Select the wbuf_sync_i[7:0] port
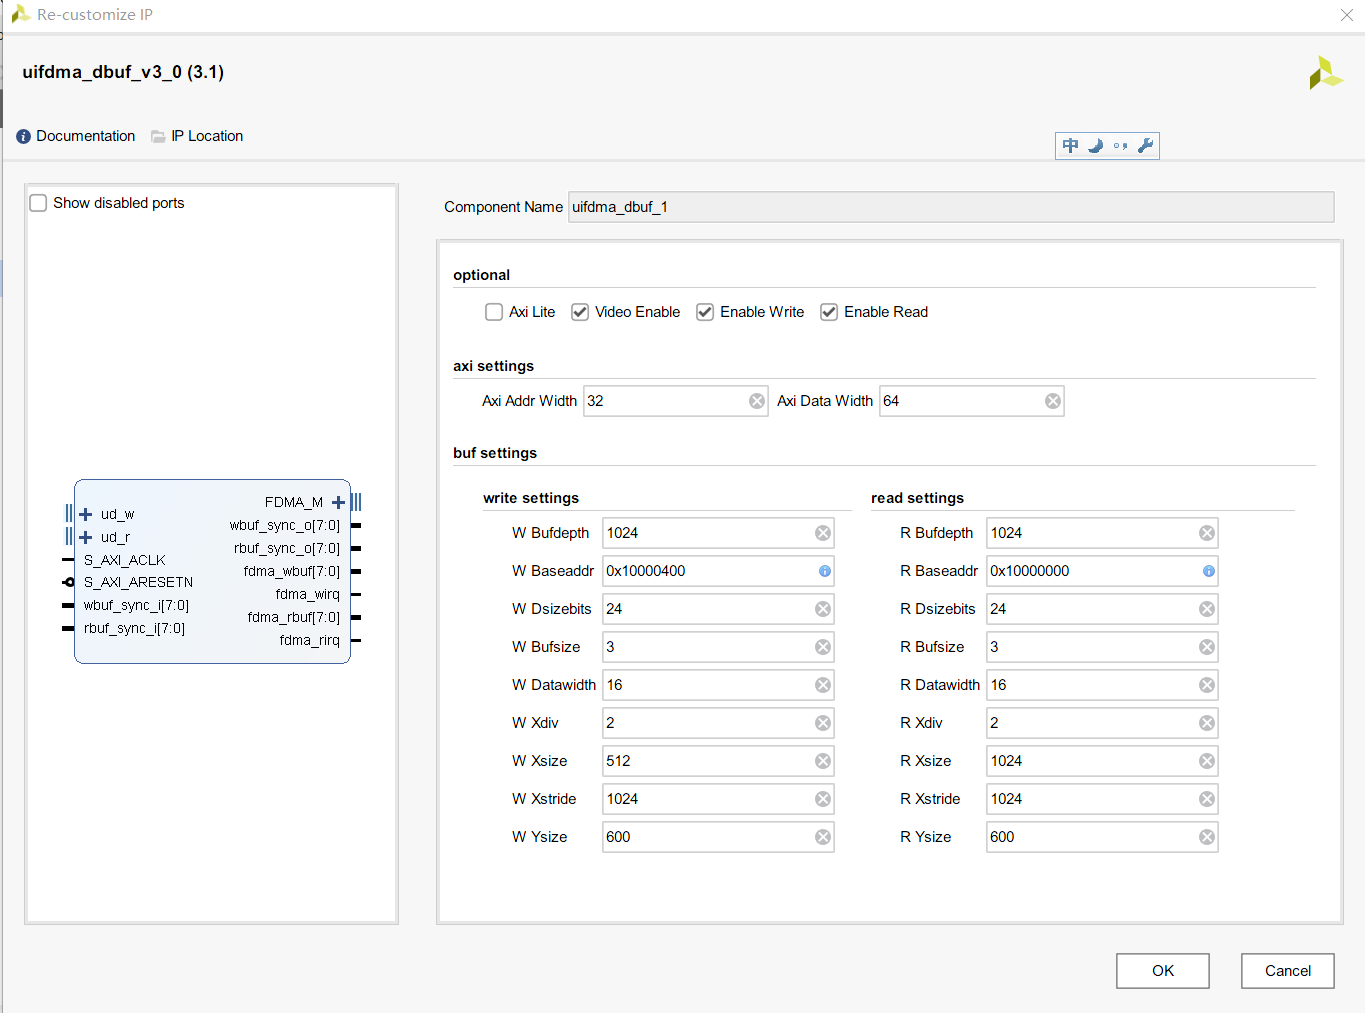Viewport: 1365px width, 1013px height. pos(136,605)
